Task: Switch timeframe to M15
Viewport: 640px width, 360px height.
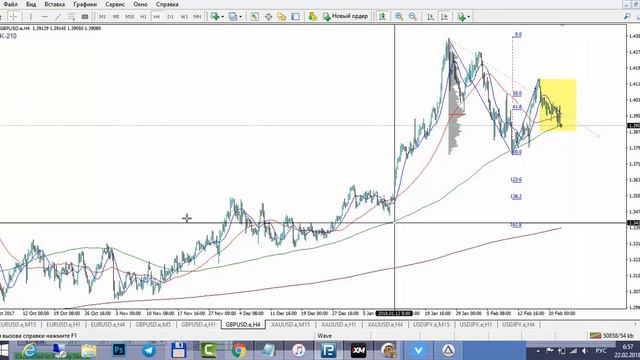Action: [129, 16]
